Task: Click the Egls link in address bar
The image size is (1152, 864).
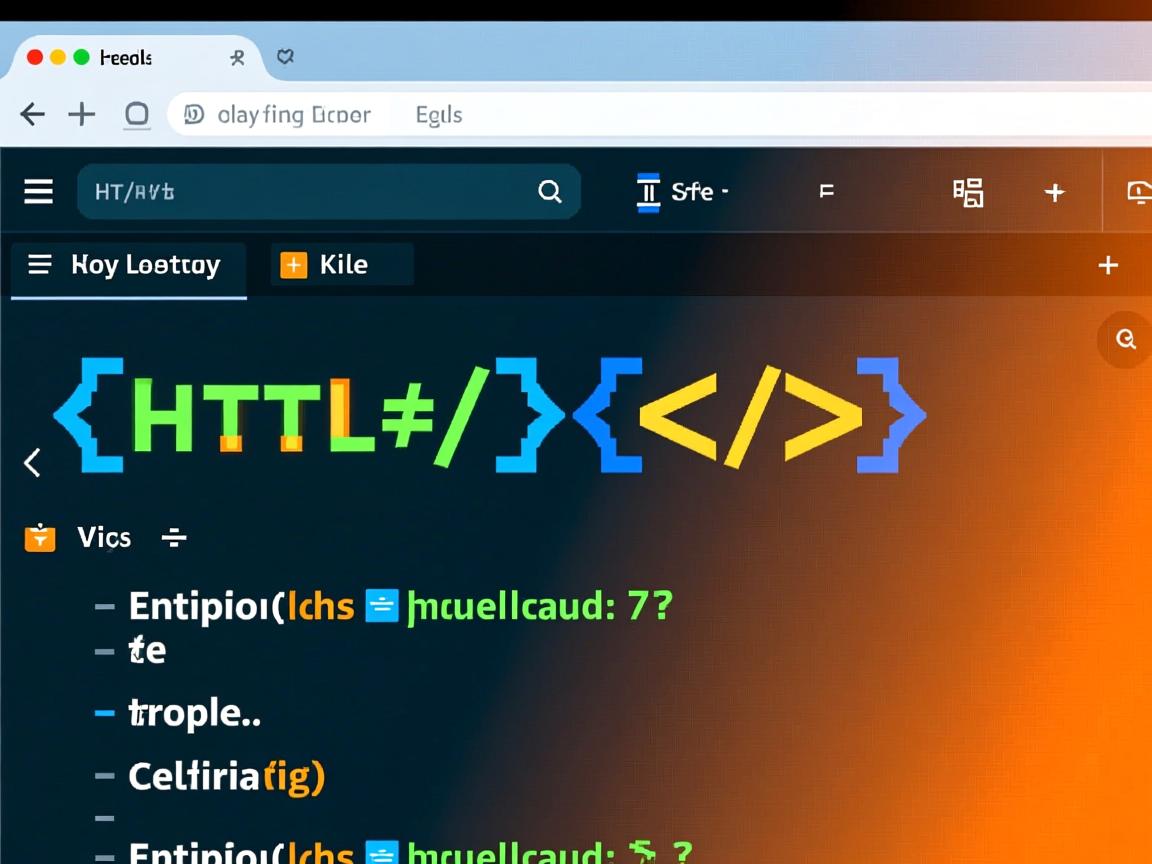Action: [x=438, y=115]
